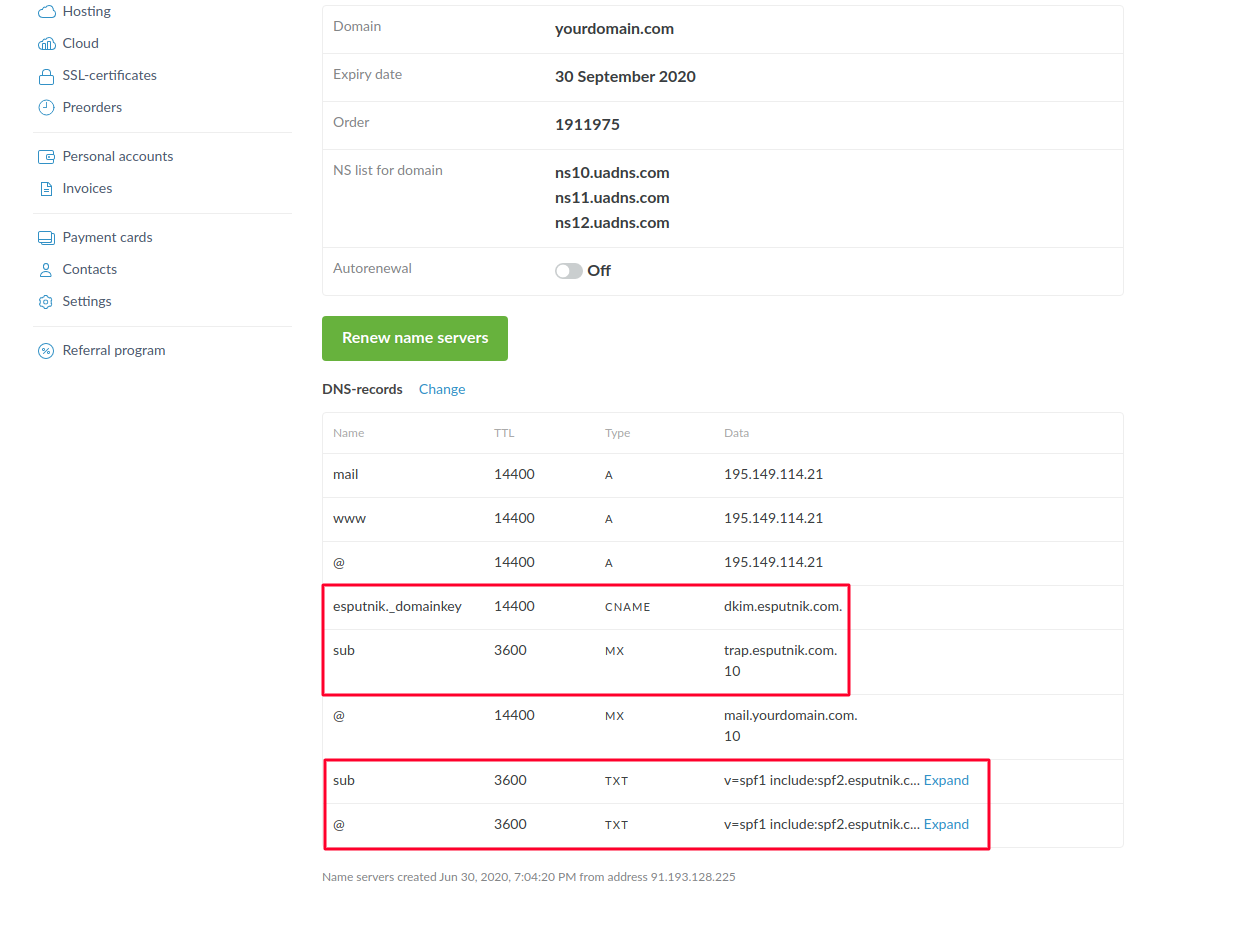Click the Hosting cloud icon in sidebar
Viewport: 1233px width, 935px height.
(46, 12)
